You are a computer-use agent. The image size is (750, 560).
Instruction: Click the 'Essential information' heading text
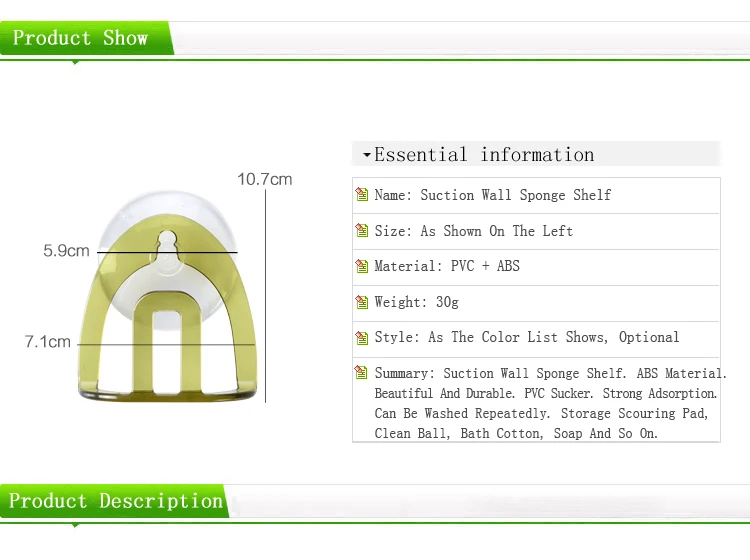[x=484, y=154]
